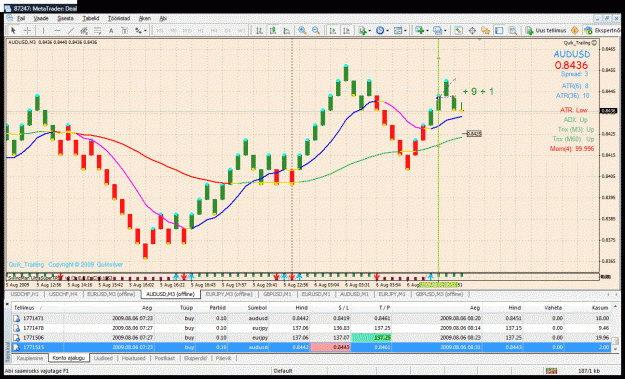Image resolution: width=625 pixels, height=379 pixels.
Task: Open the Aken menu
Action: 145,18
